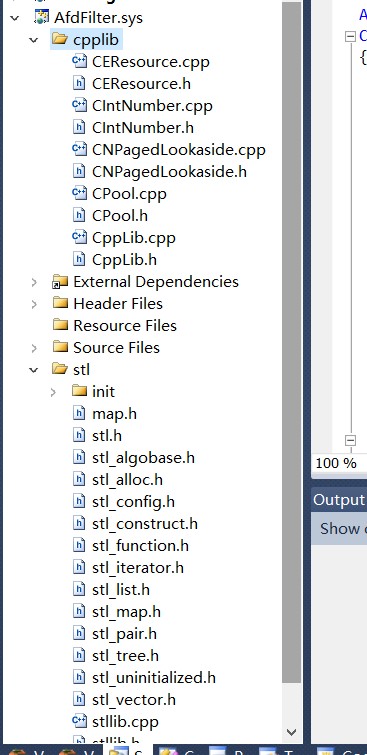Expand the init subfolder
The image size is (367, 755).
point(53,392)
